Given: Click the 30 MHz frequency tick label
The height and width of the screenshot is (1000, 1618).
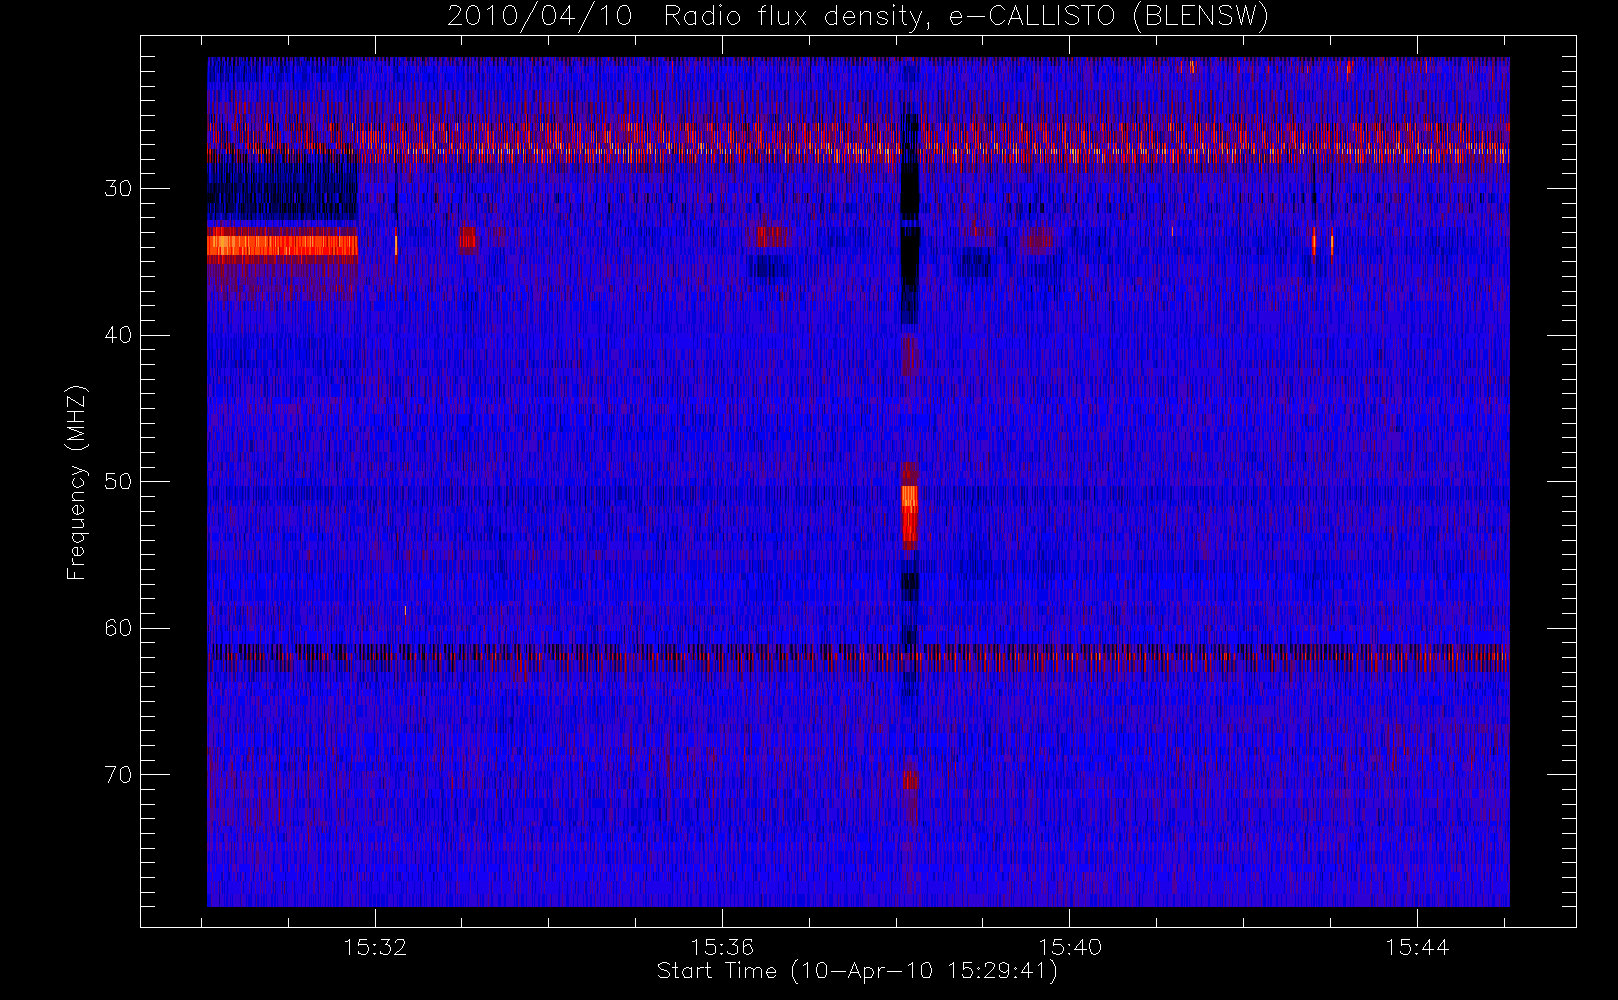Looking at the screenshot, I should (118, 189).
